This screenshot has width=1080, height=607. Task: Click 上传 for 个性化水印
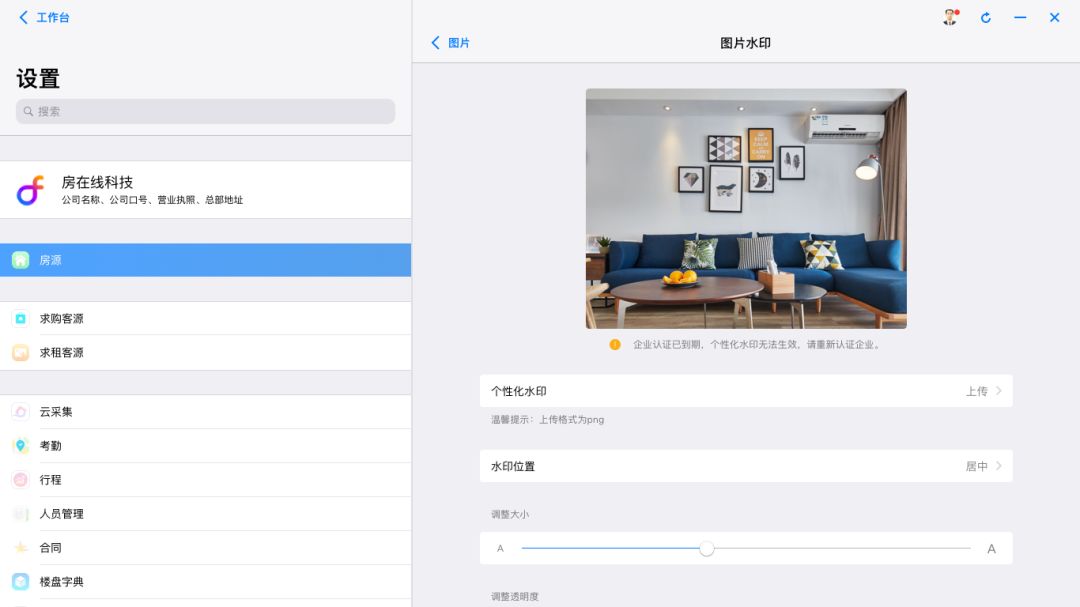tap(977, 391)
